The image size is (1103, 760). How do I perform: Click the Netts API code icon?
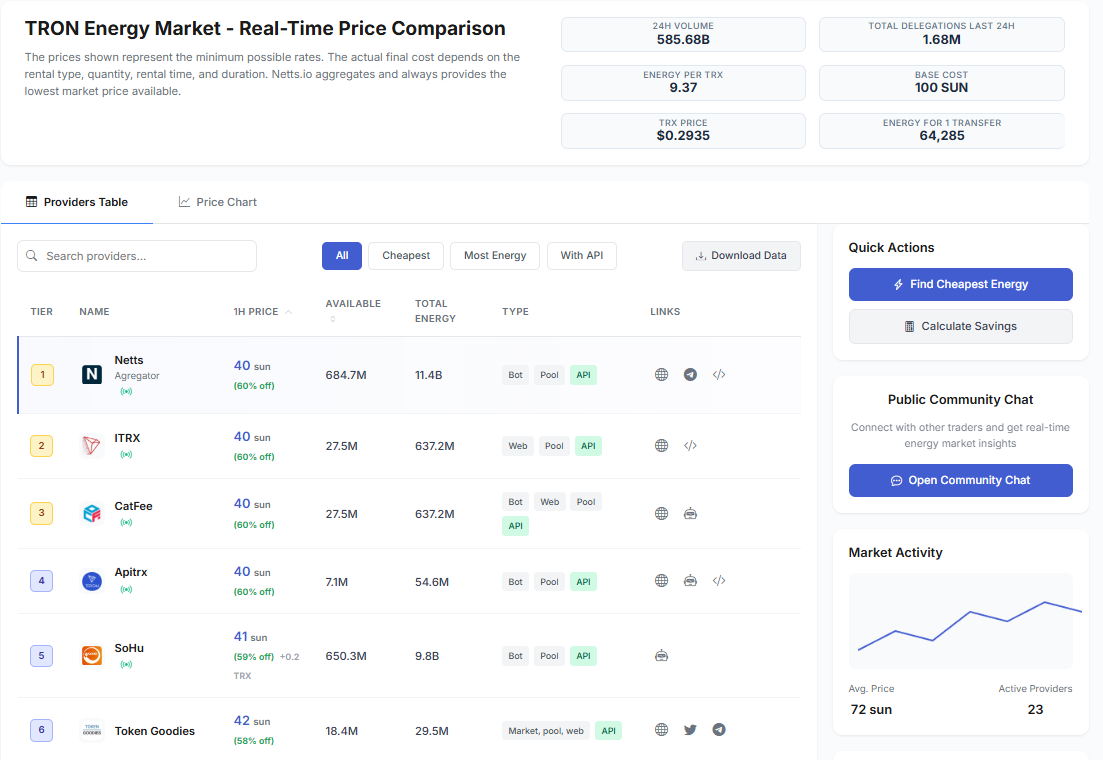719,375
